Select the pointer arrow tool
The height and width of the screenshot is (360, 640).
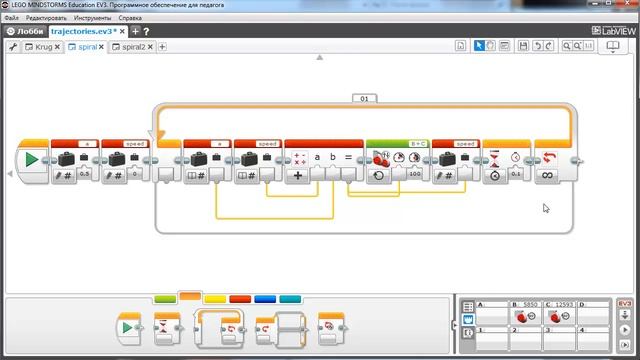pos(479,46)
